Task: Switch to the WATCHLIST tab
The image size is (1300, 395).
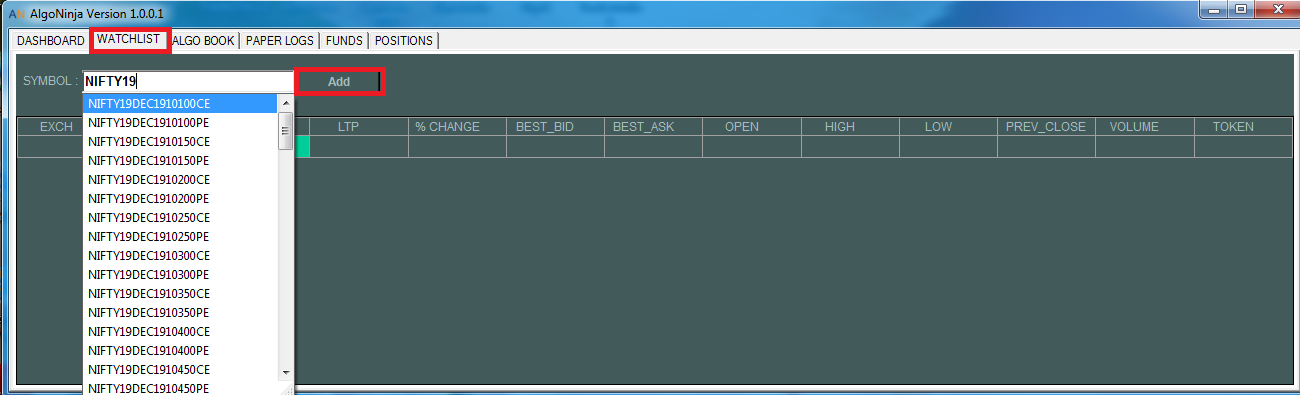Action: pyautogui.click(x=129, y=39)
